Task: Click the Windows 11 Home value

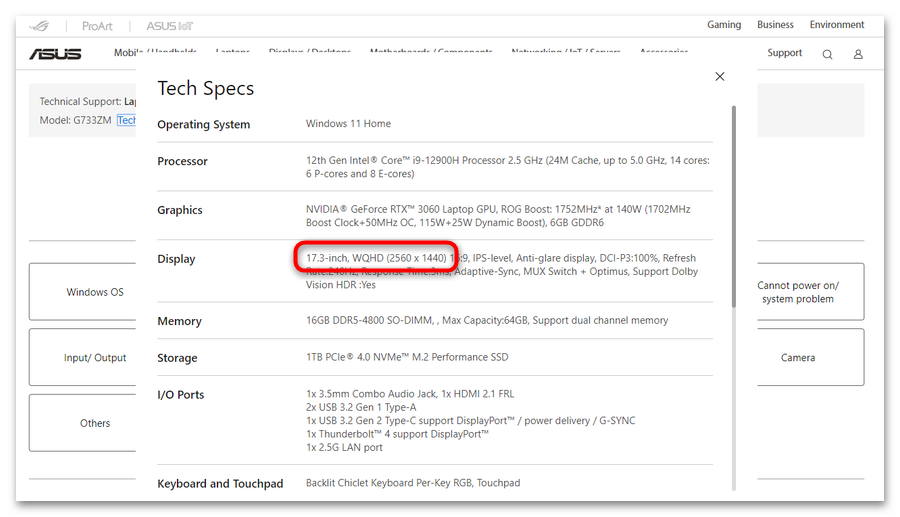Action: pos(348,123)
